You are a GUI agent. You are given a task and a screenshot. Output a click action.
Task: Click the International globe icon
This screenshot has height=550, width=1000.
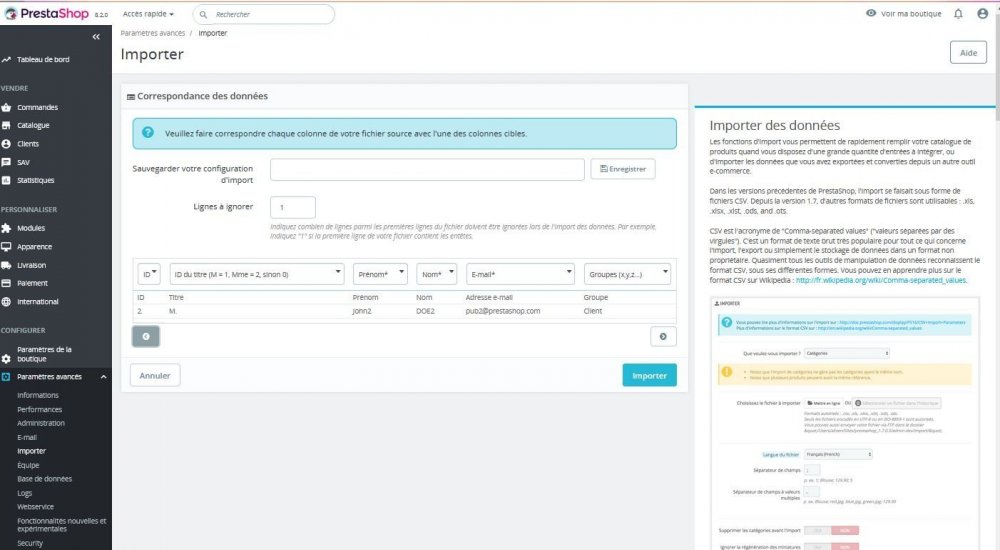(6, 301)
